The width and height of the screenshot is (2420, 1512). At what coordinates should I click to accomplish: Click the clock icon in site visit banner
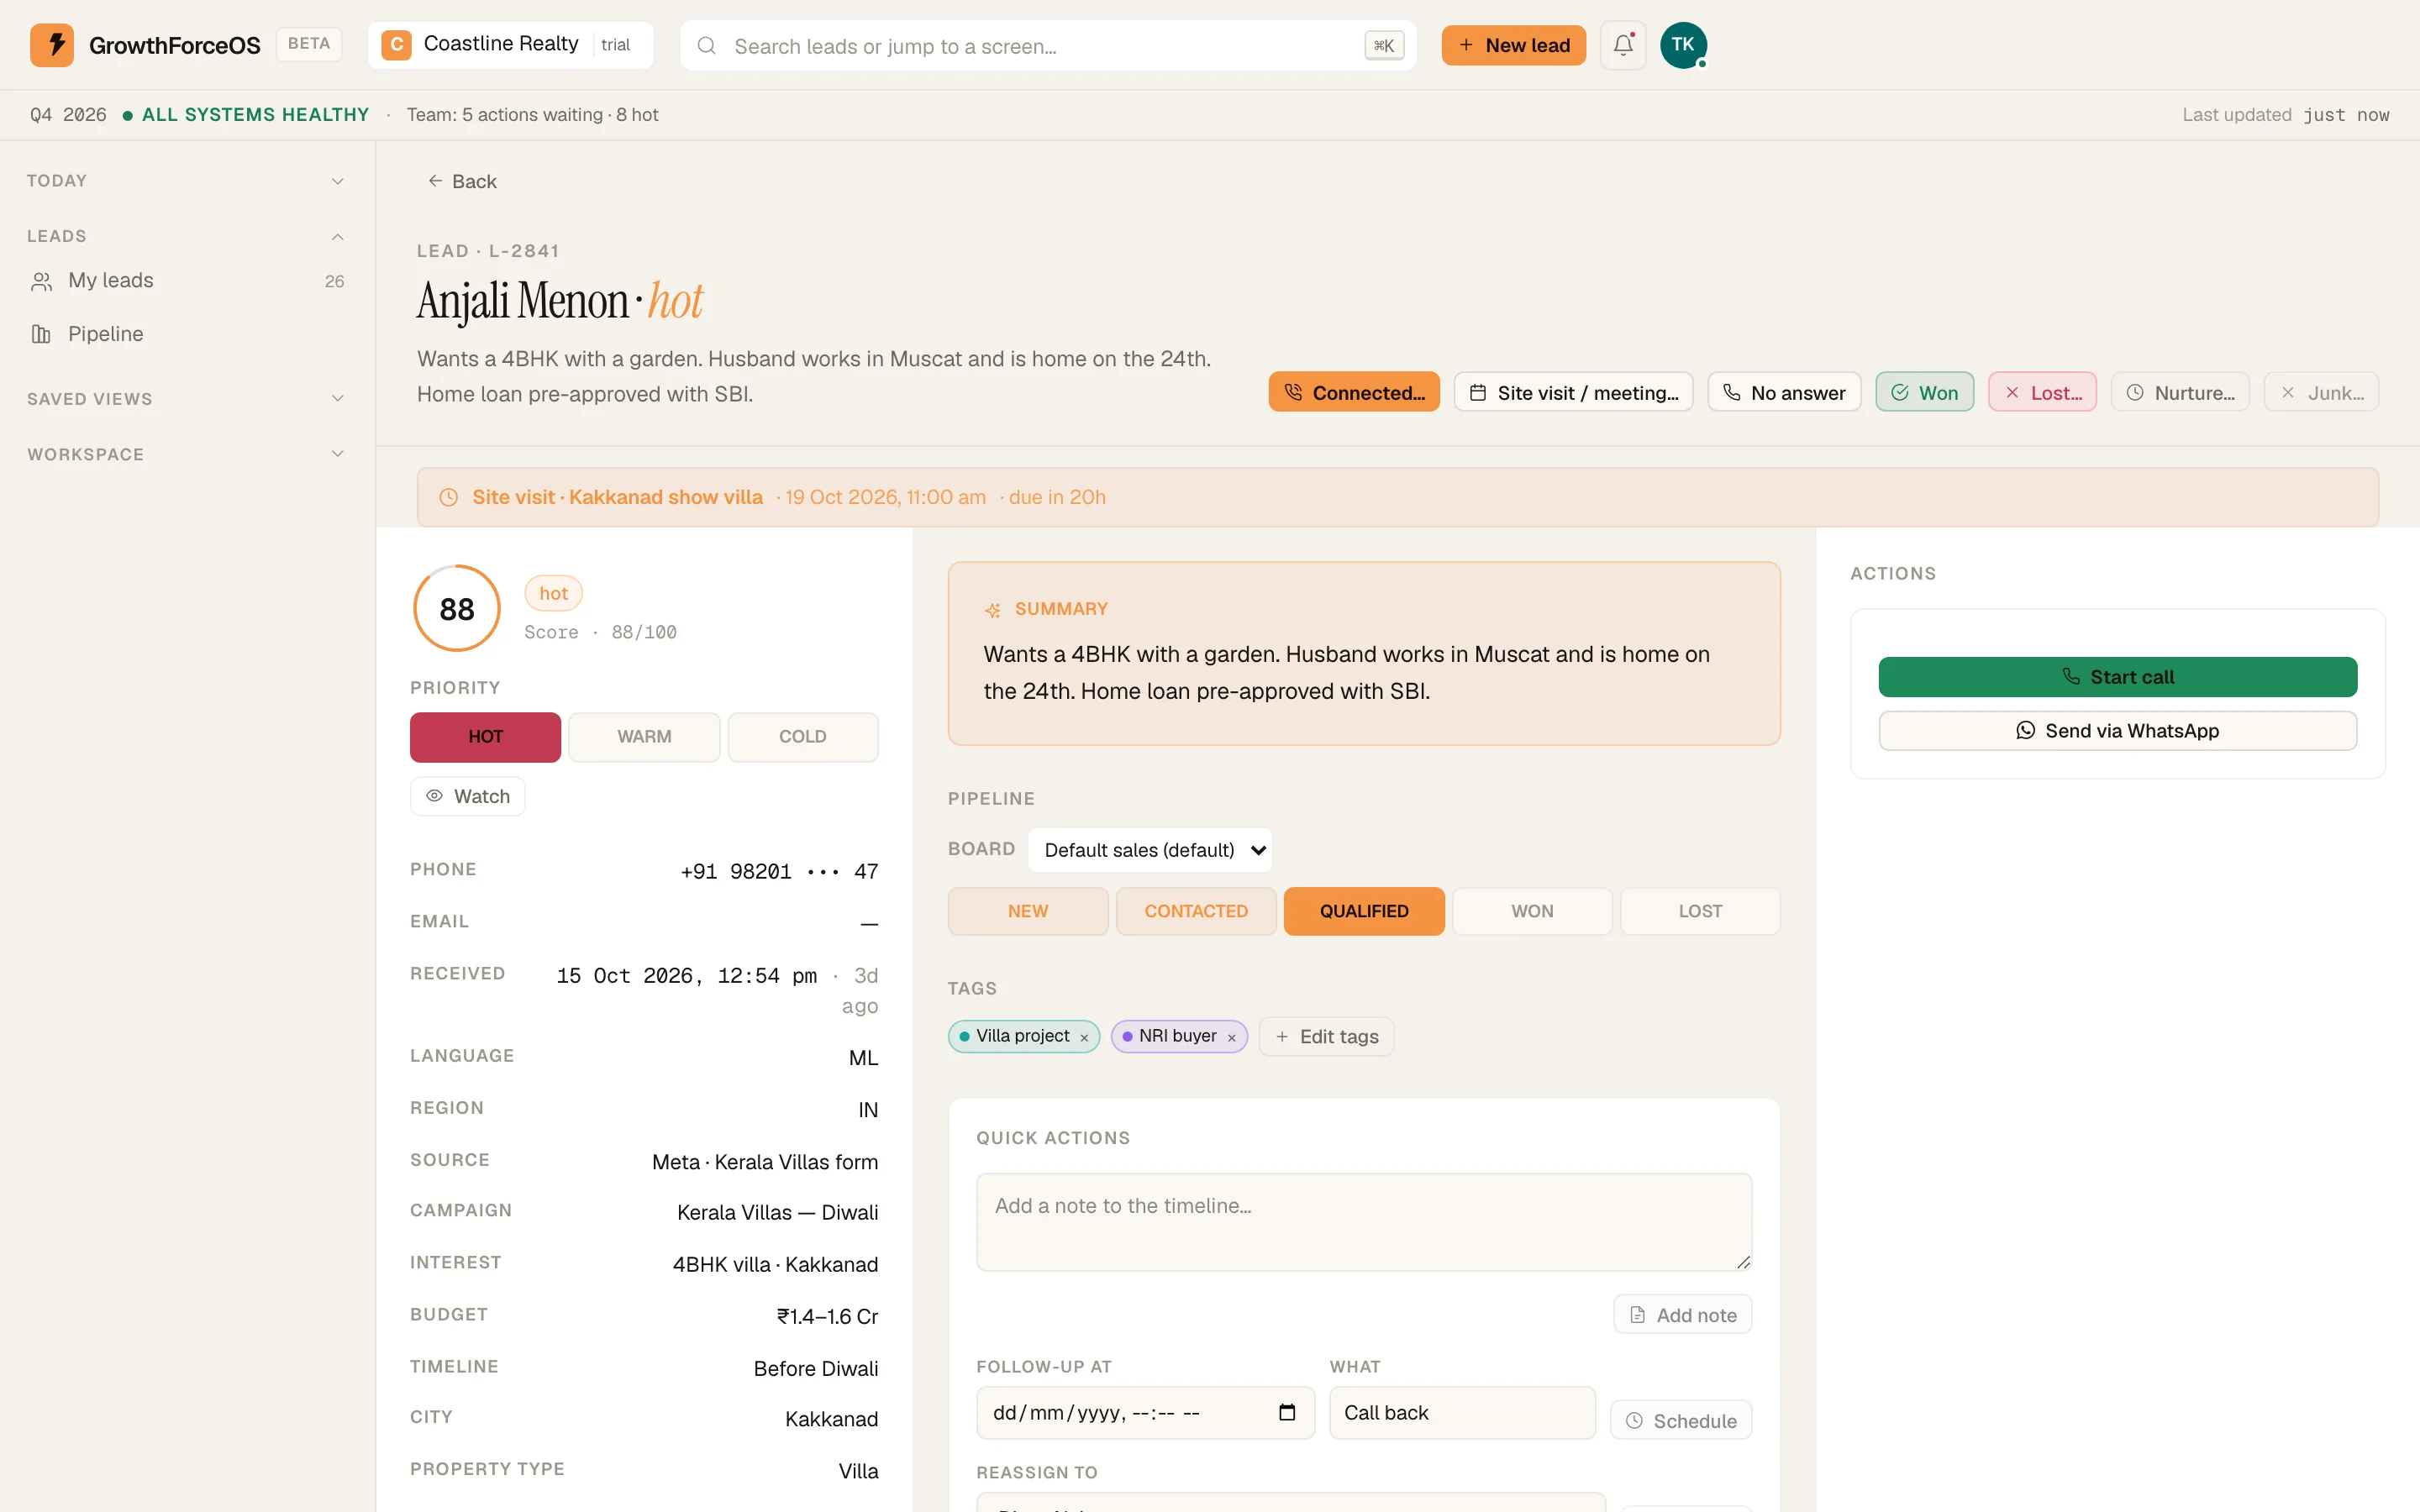(x=449, y=498)
